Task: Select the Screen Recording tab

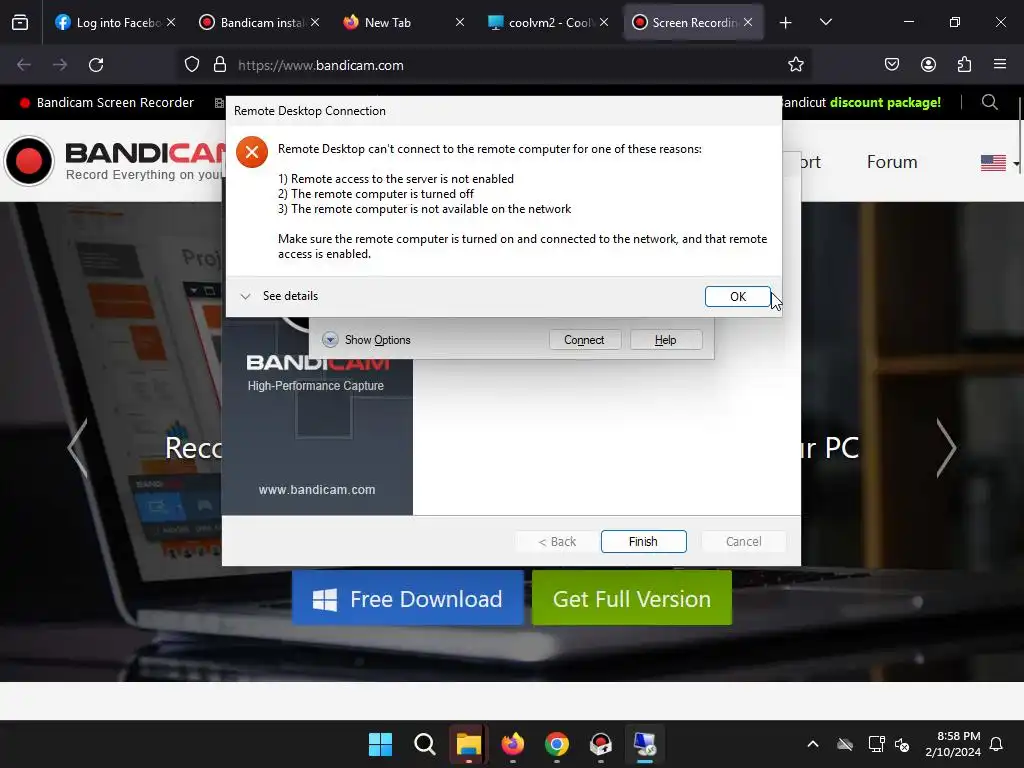Action: (x=686, y=22)
